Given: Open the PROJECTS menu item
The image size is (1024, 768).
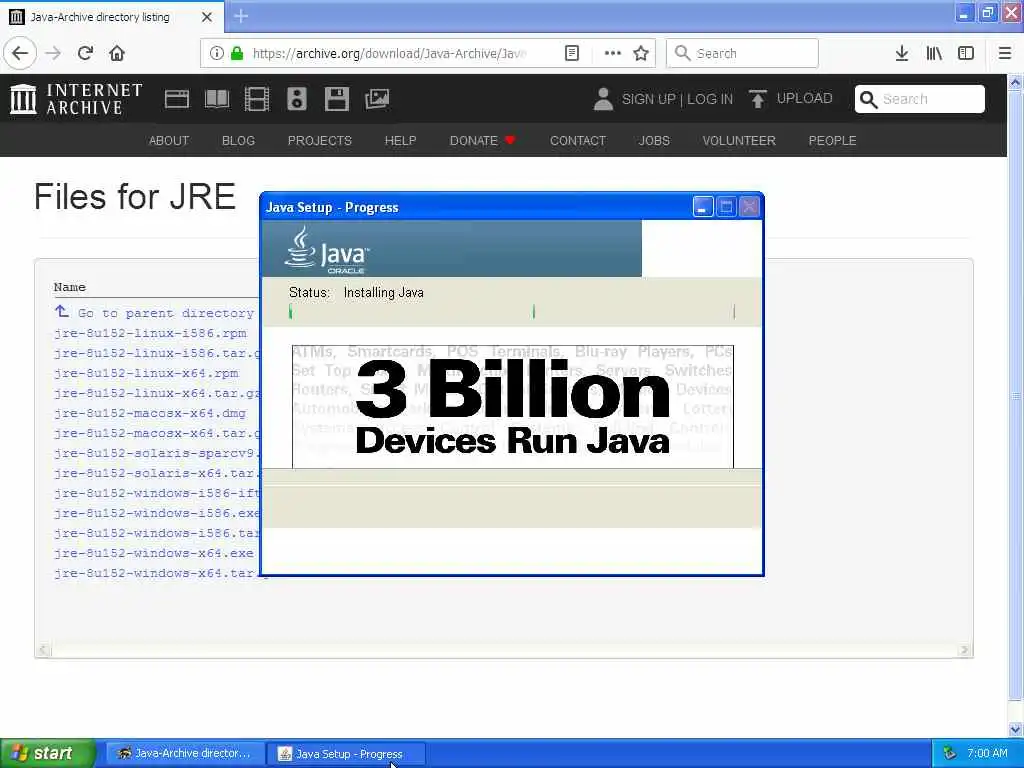Looking at the screenshot, I should [x=319, y=140].
